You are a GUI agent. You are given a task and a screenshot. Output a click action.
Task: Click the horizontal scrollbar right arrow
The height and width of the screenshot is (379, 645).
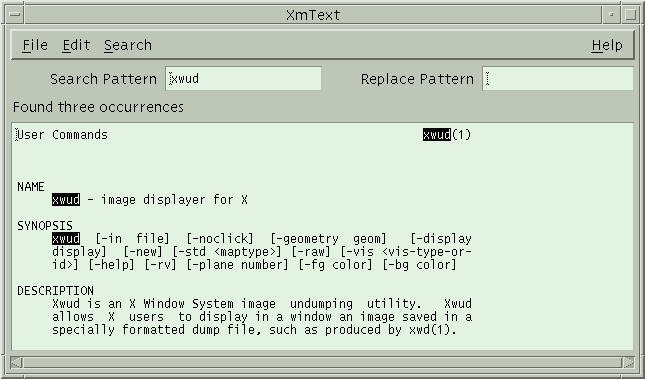coord(629,362)
